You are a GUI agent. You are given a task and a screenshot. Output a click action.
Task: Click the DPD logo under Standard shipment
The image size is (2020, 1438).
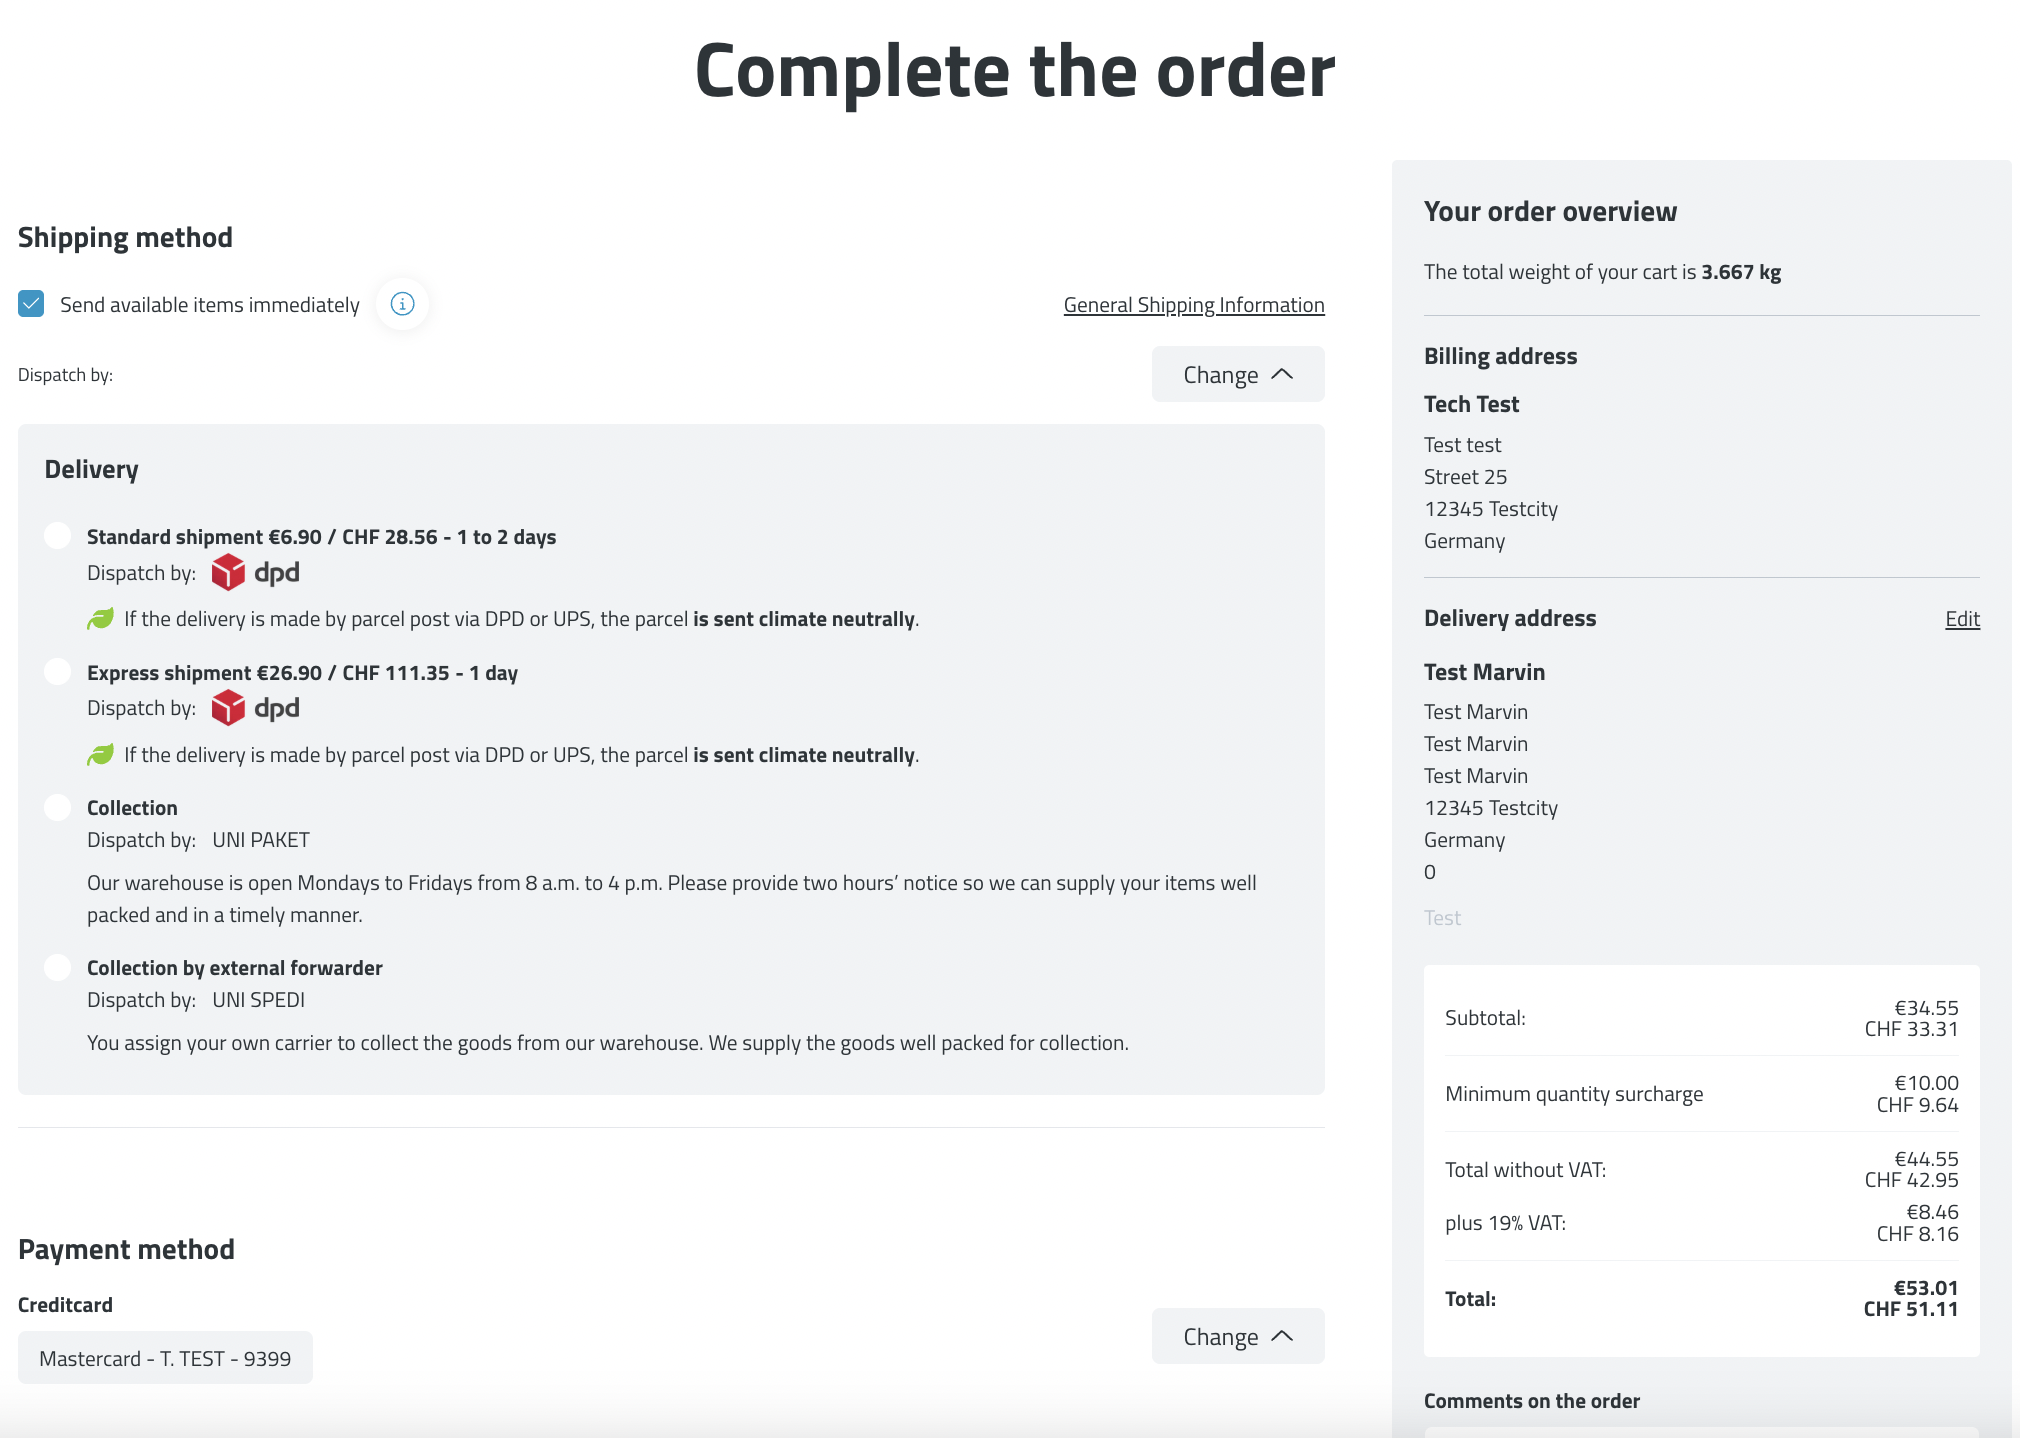point(256,573)
